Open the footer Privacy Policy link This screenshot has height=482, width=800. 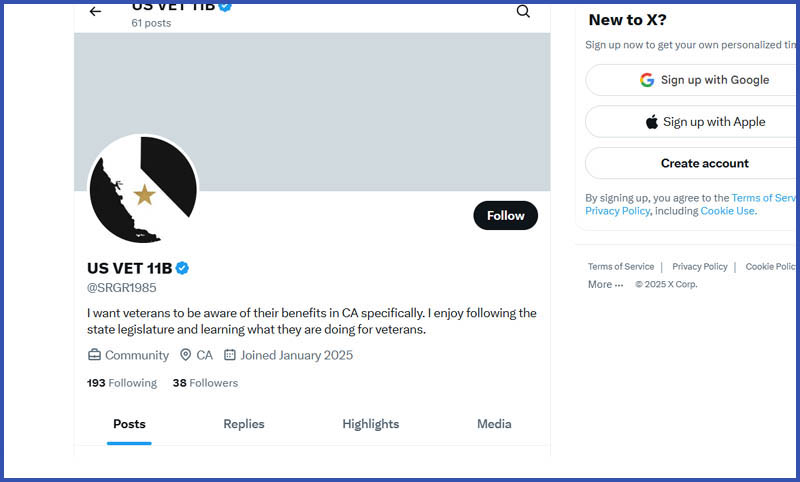pos(699,267)
